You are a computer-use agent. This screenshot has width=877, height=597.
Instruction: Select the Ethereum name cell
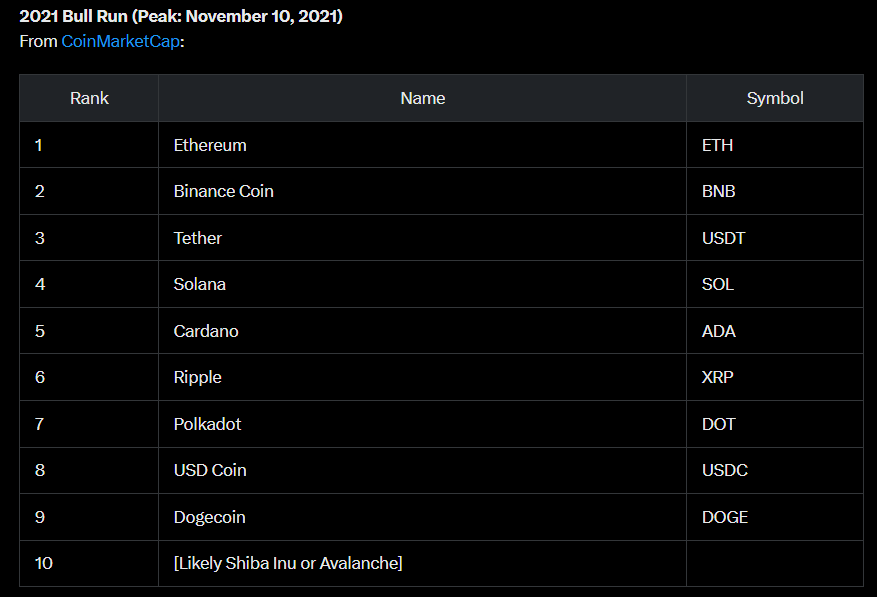pos(210,145)
